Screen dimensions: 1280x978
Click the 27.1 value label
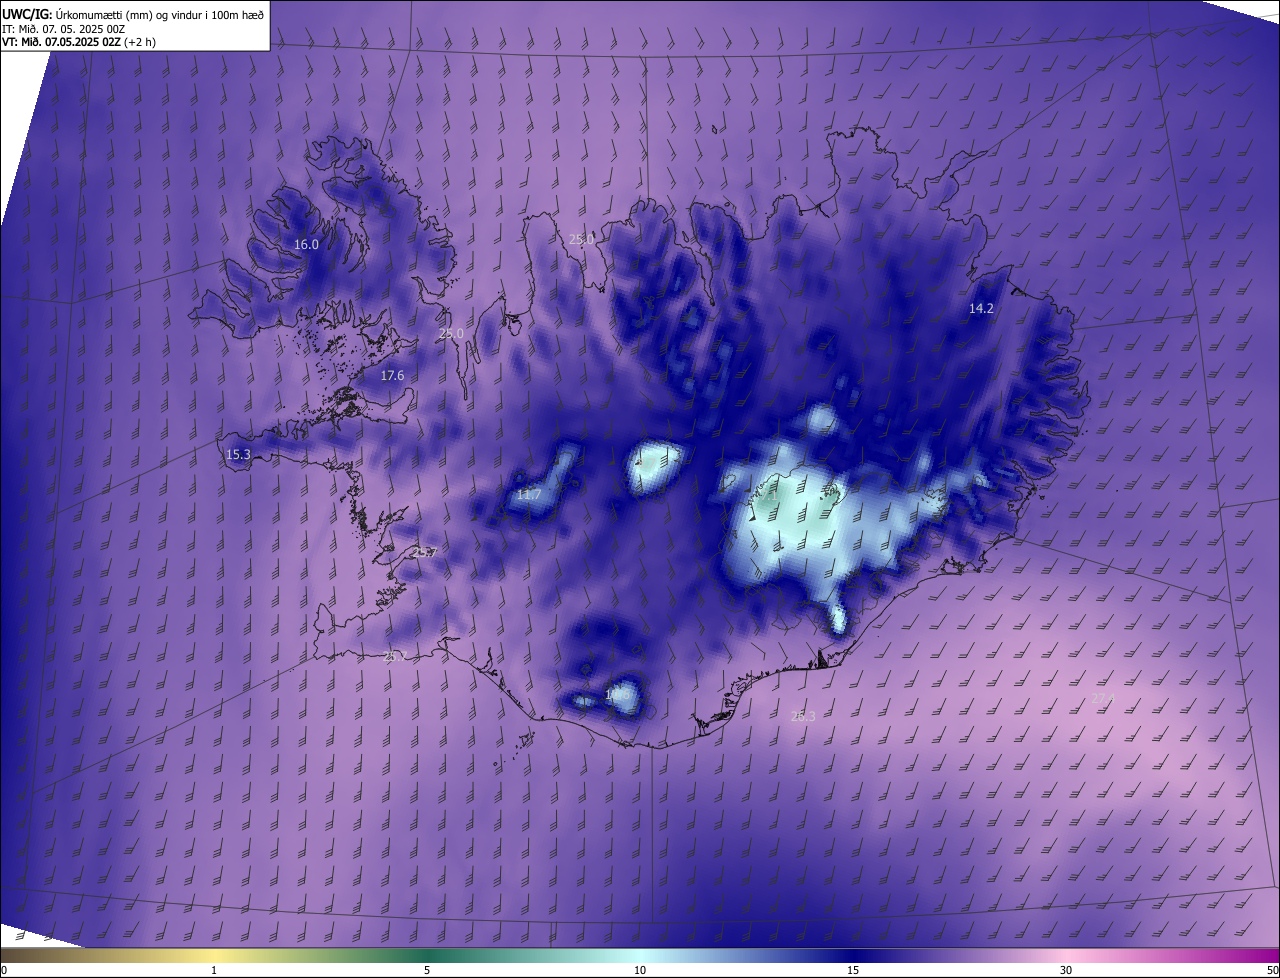pyautogui.click(x=1102, y=698)
